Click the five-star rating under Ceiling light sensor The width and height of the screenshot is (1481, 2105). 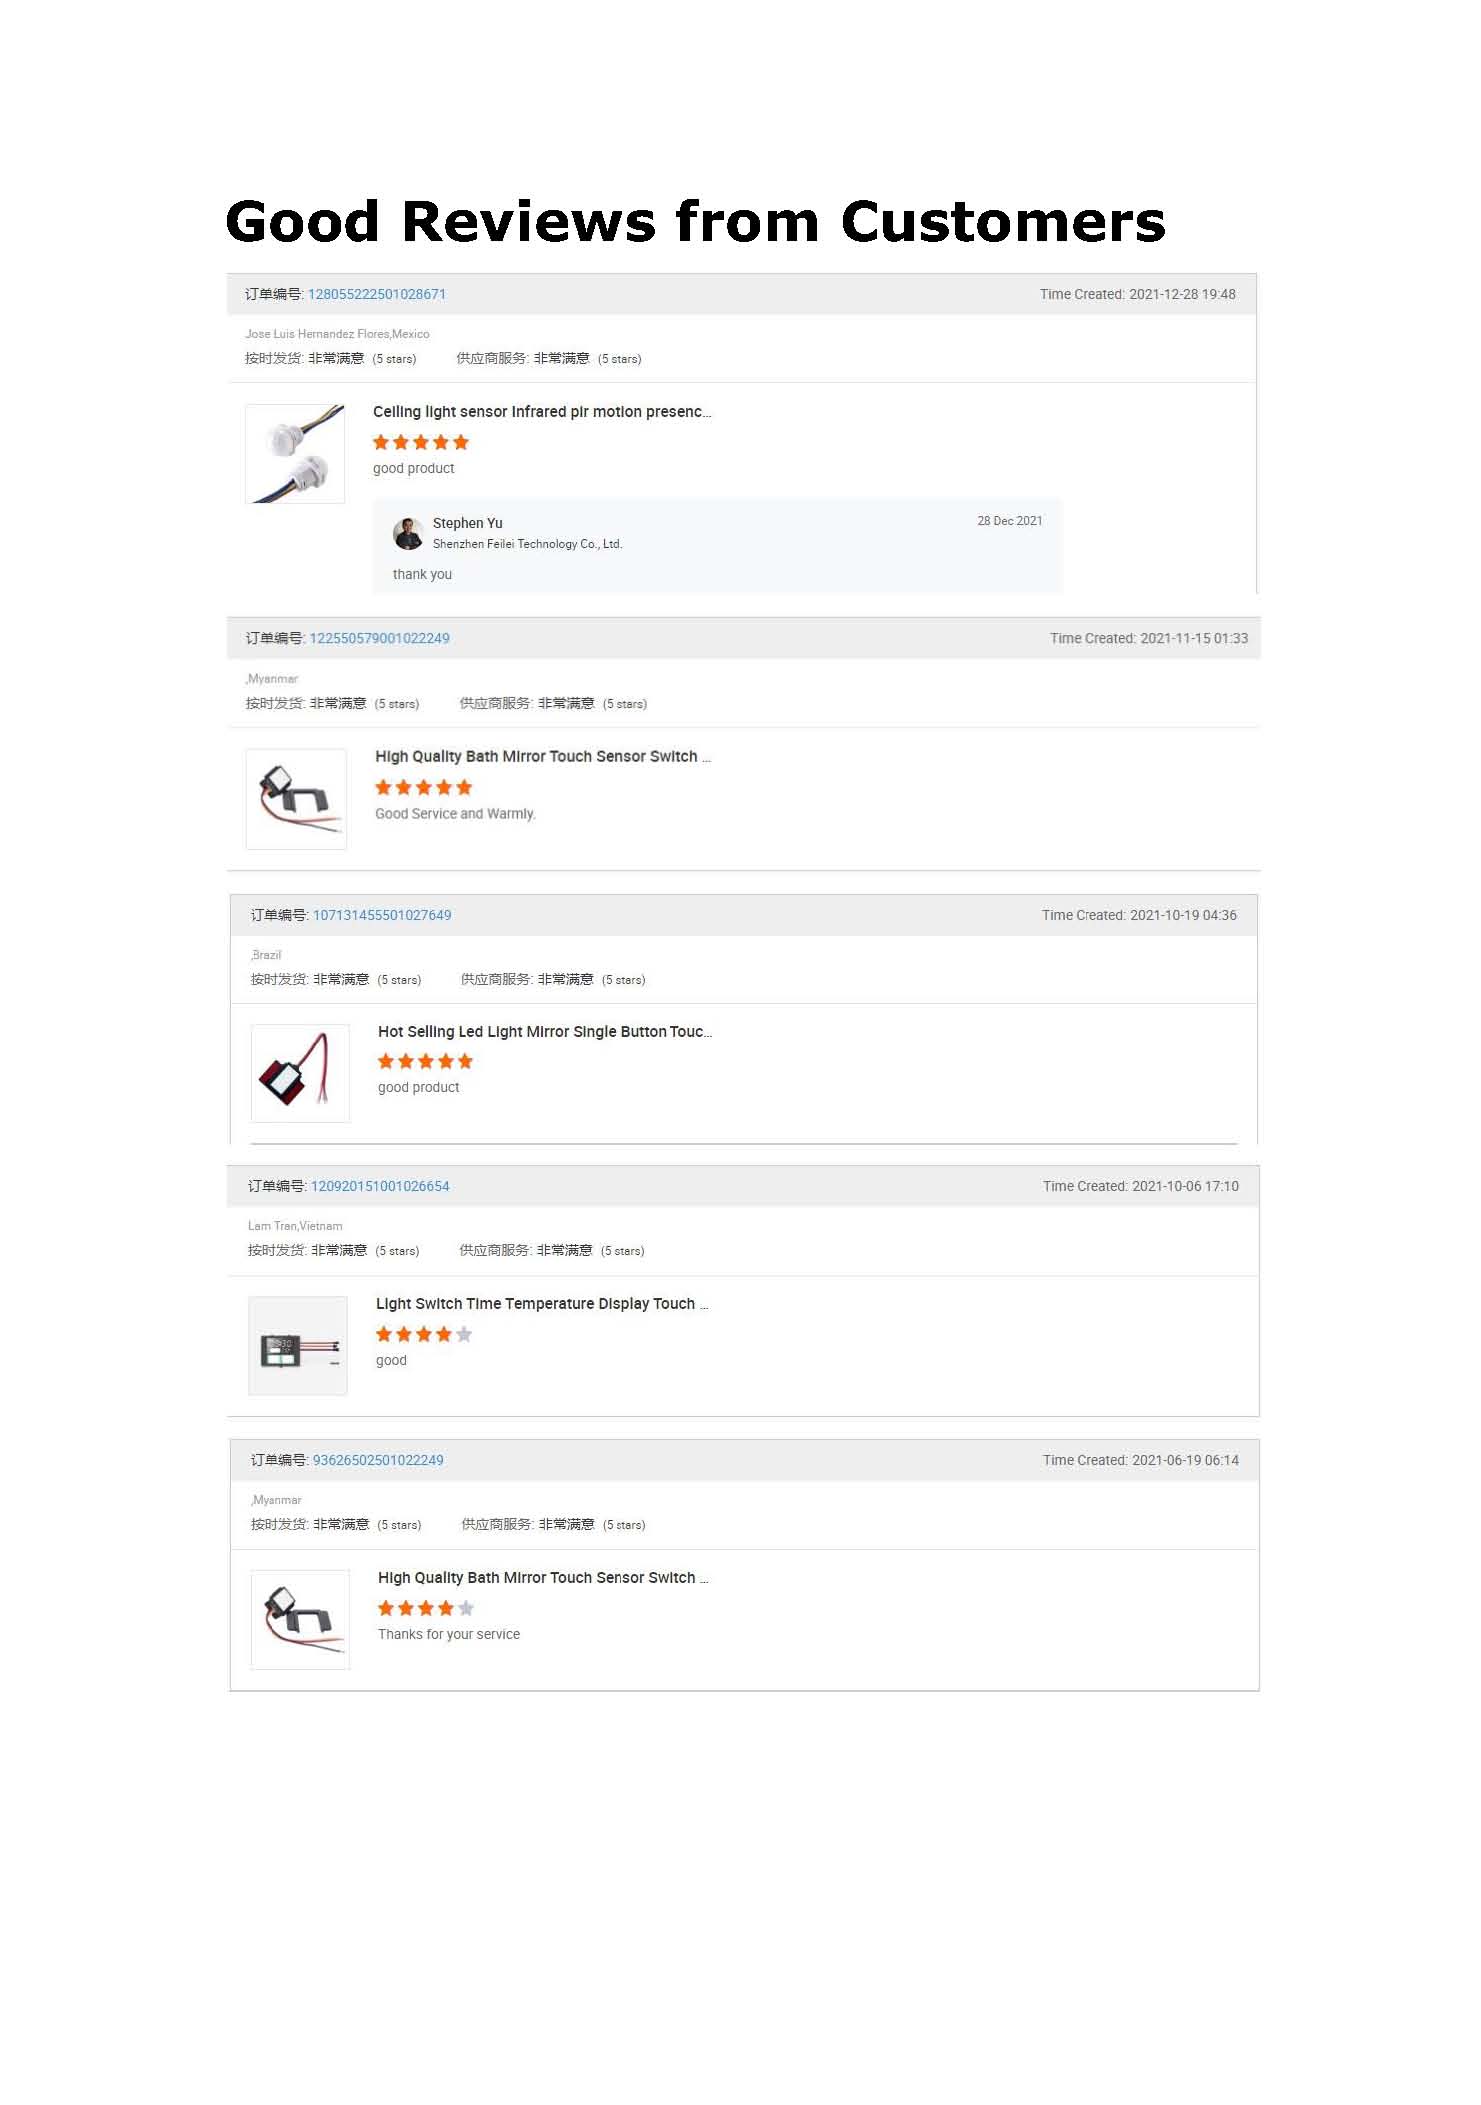421,442
